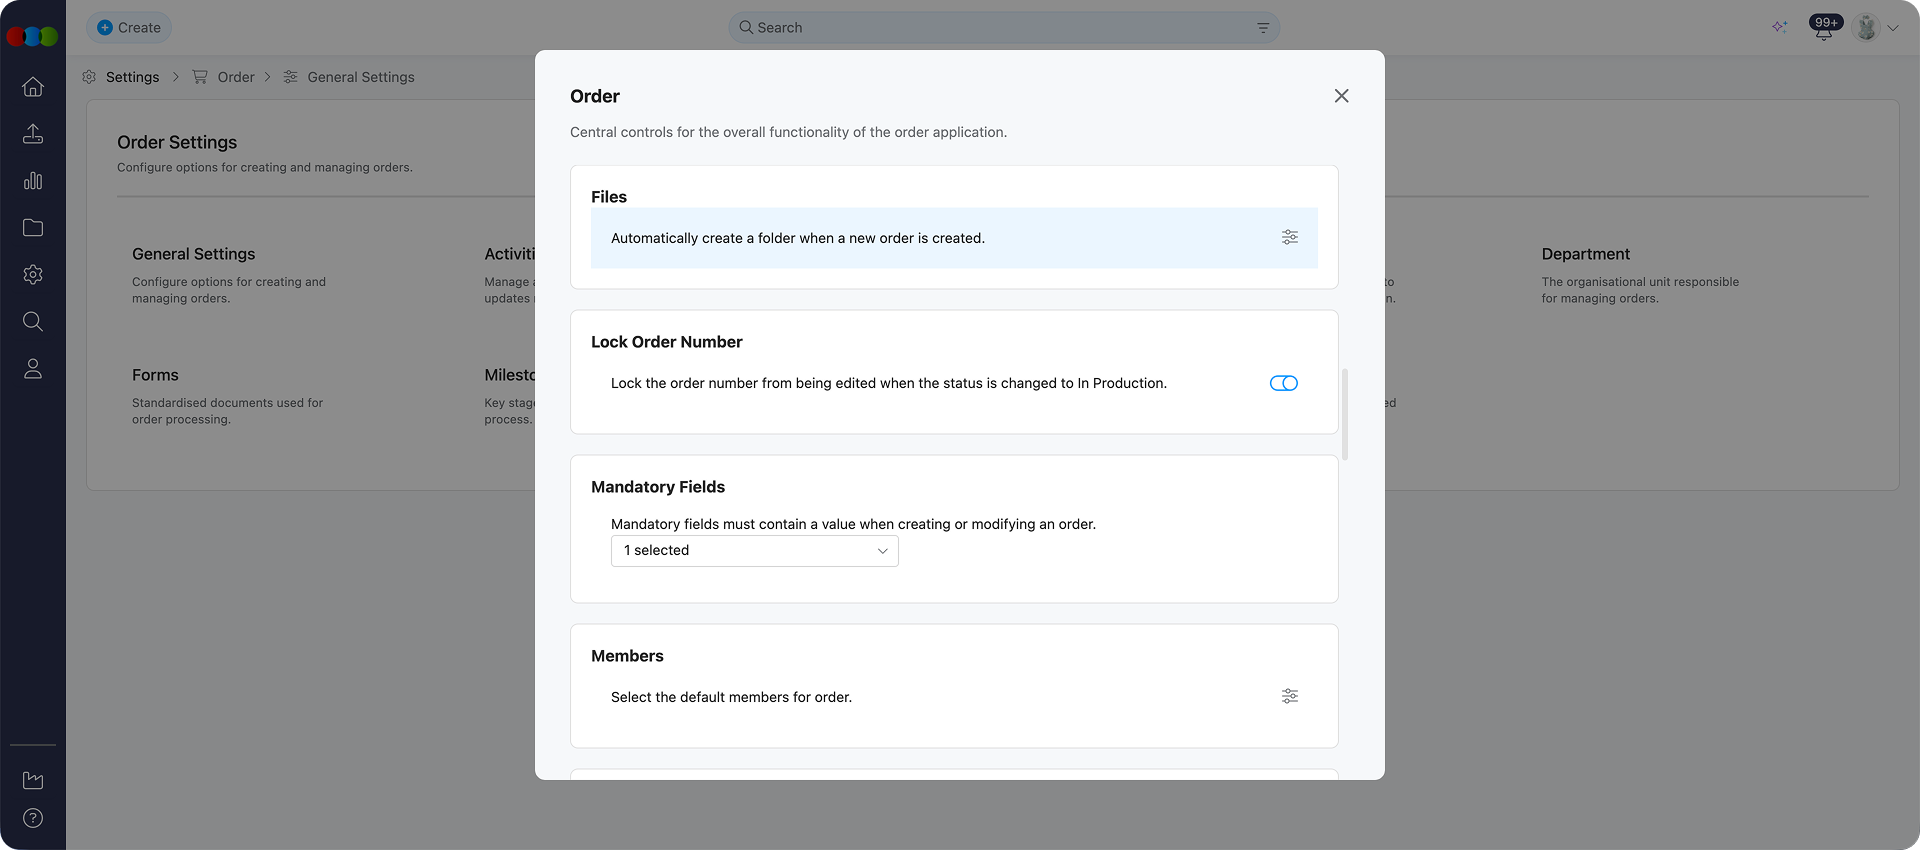Click the dialog's vertical scrollbar
The width and height of the screenshot is (1920, 850).
click(1345, 414)
